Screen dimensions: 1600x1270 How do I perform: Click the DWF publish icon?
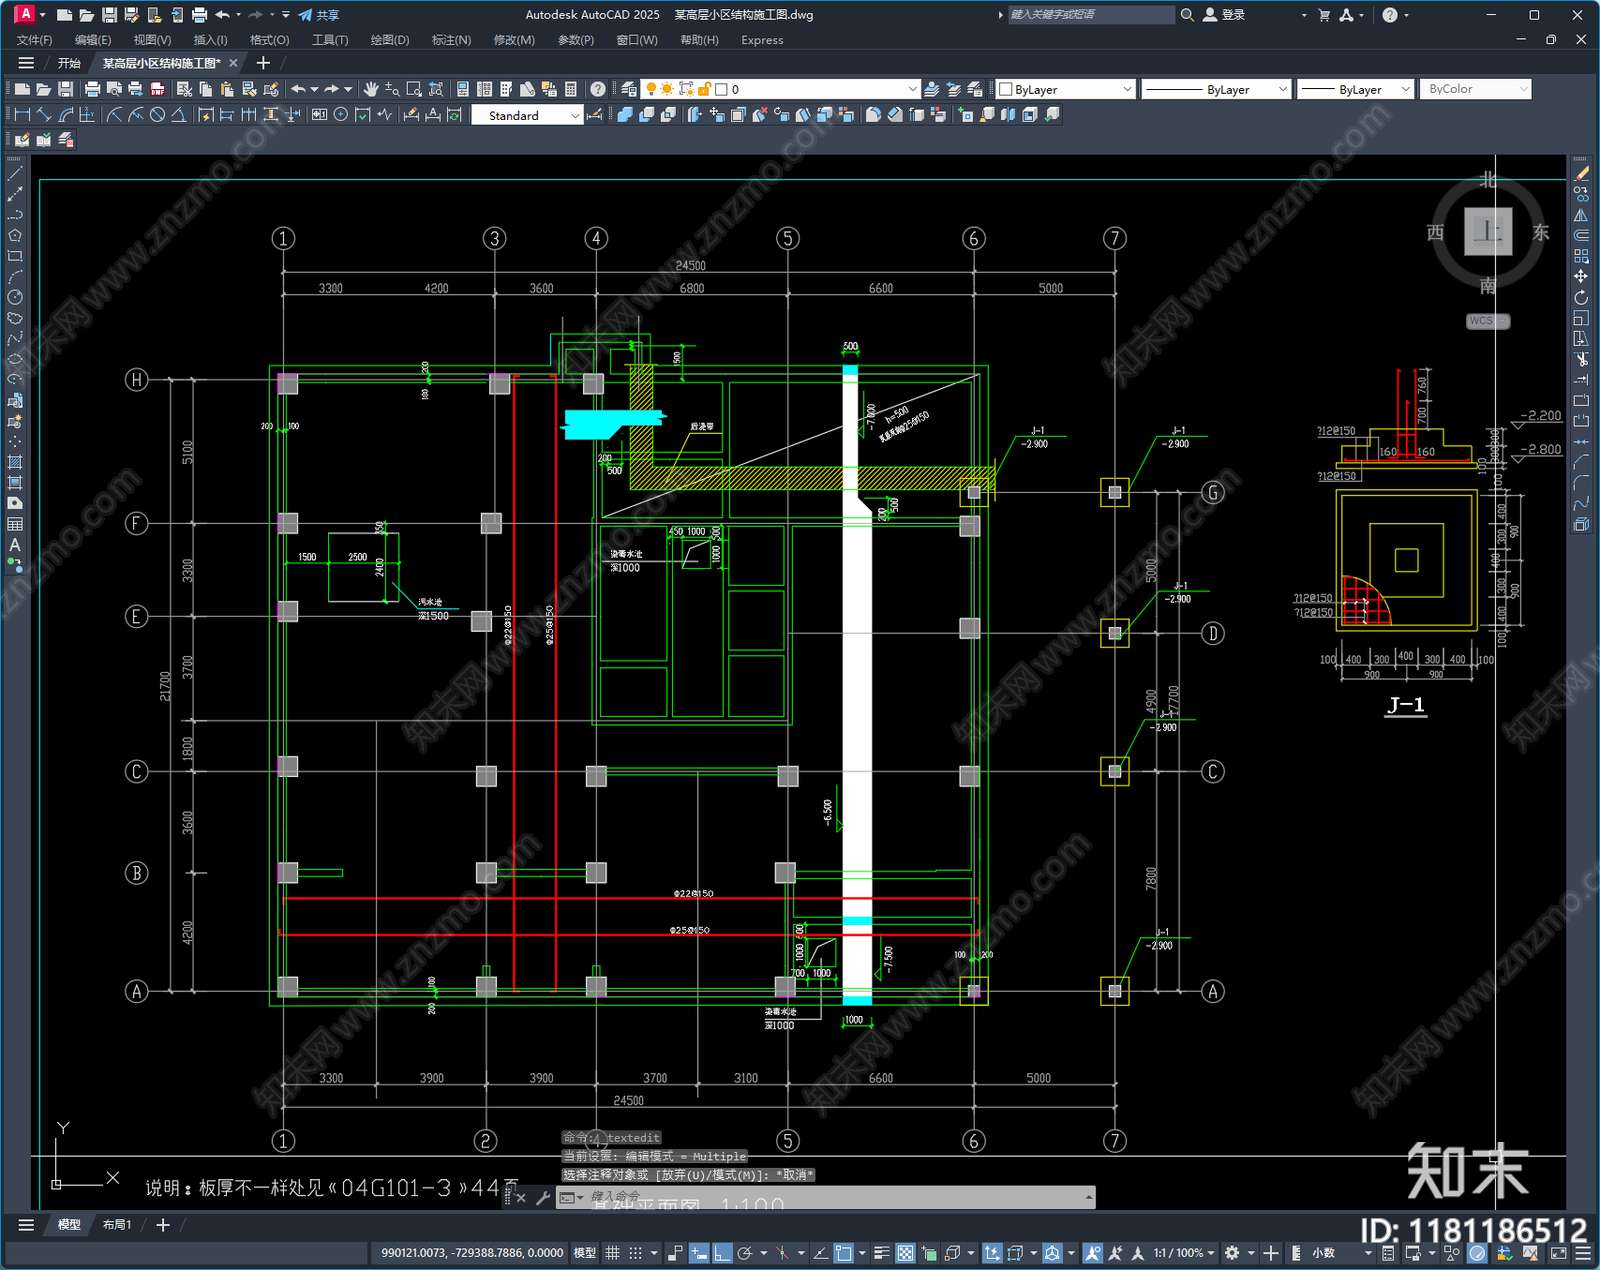(x=157, y=89)
